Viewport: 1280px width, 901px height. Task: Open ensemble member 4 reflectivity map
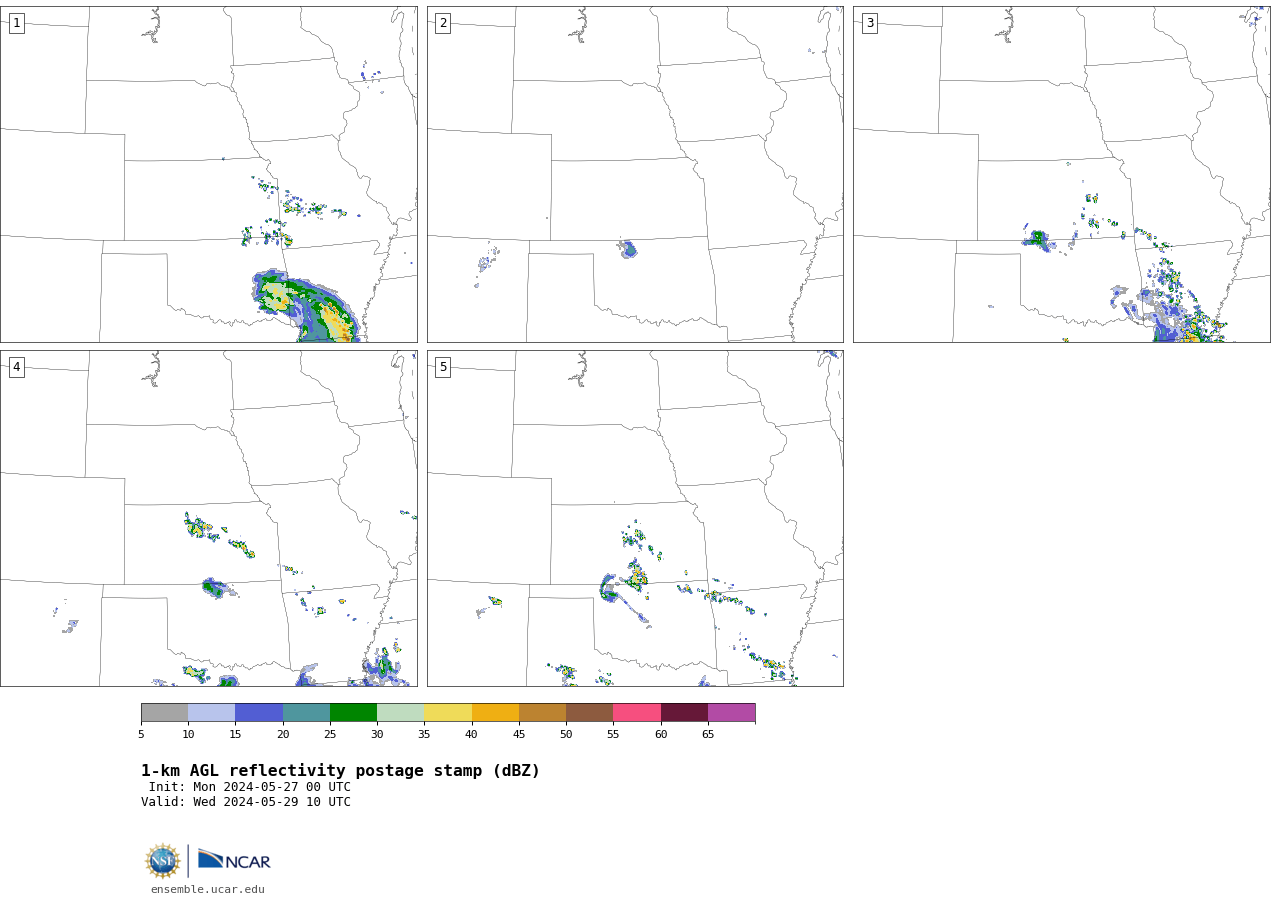click(209, 518)
